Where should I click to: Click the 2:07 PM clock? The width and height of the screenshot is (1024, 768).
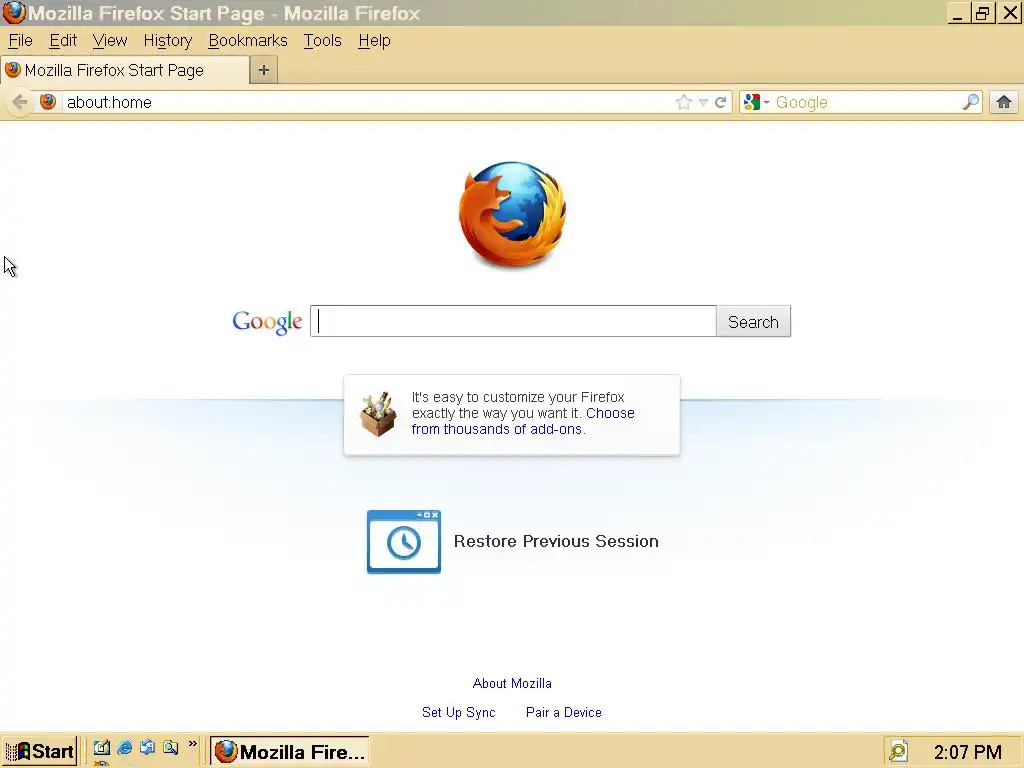[967, 752]
